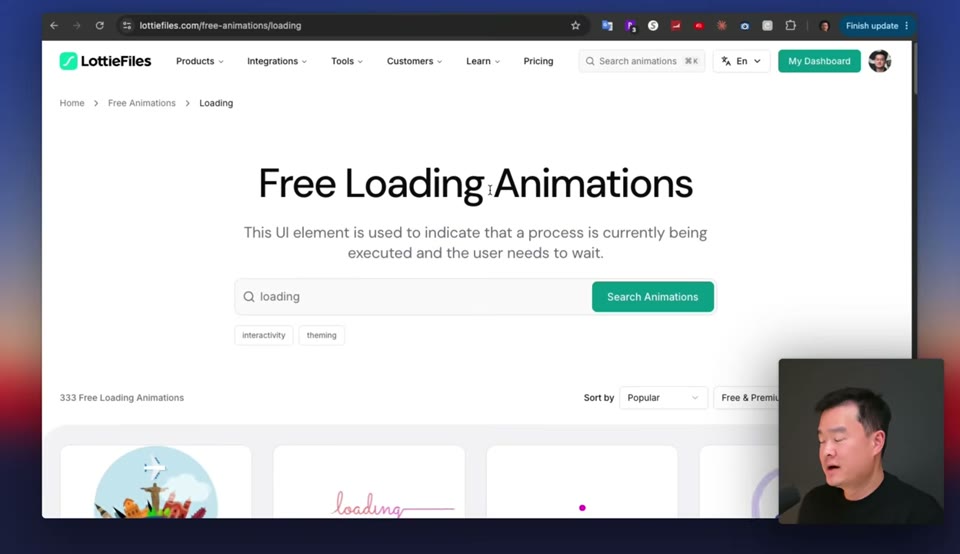Select the interactivity tag
960x554 pixels.
[263, 335]
